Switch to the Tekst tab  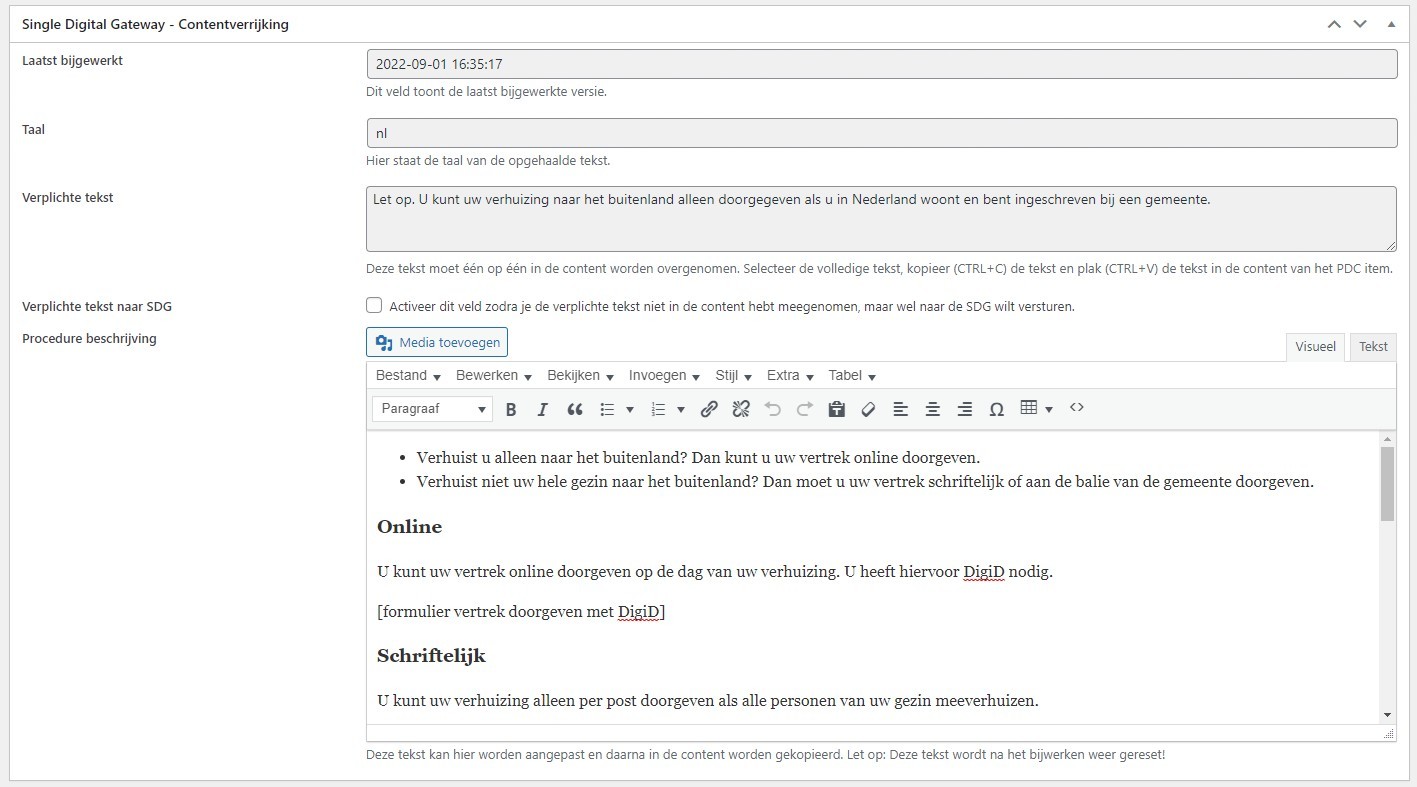(1372, 346)
